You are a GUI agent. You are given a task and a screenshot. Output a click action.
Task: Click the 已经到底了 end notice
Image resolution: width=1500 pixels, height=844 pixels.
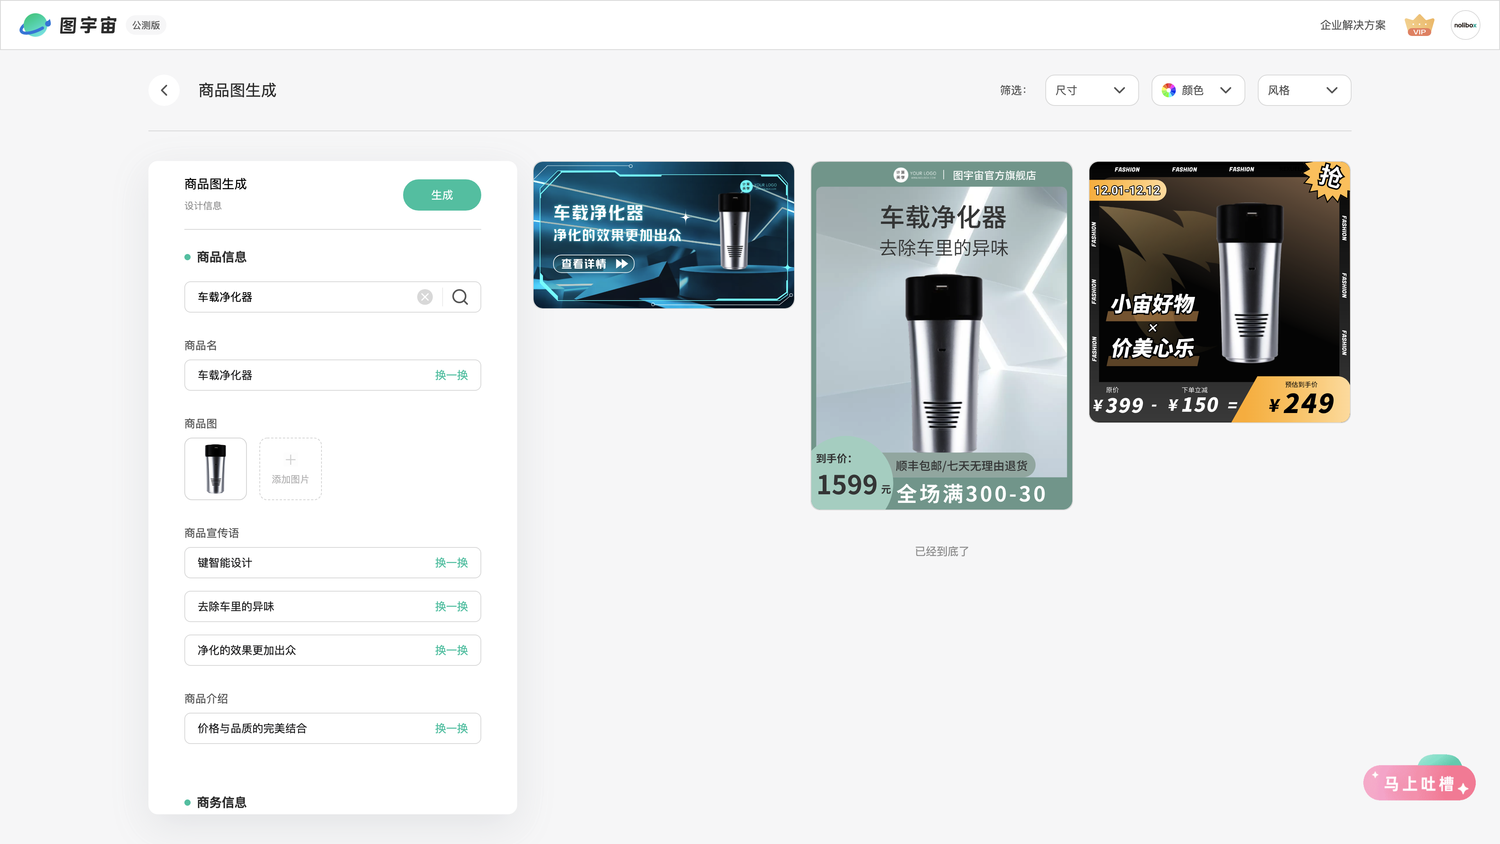pos(942,551)
